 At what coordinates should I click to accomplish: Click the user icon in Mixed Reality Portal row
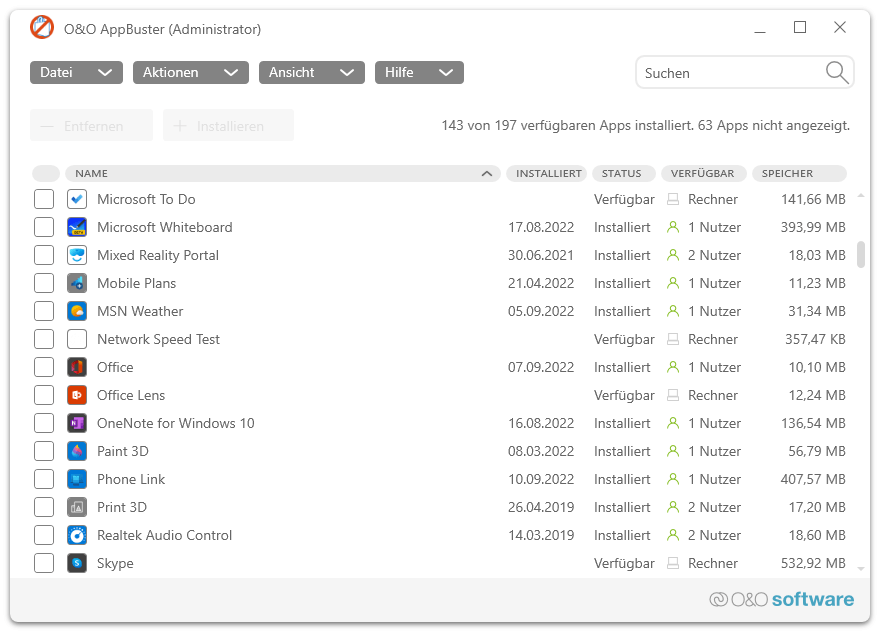point(672,255)
